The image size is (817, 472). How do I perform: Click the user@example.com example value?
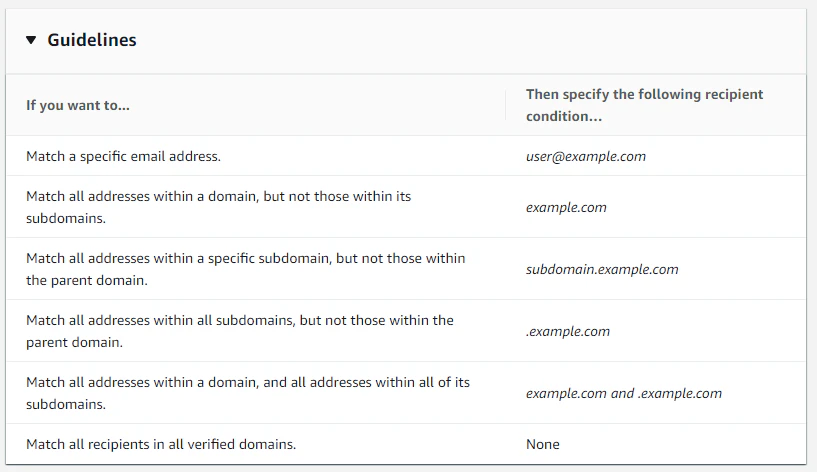586,156
